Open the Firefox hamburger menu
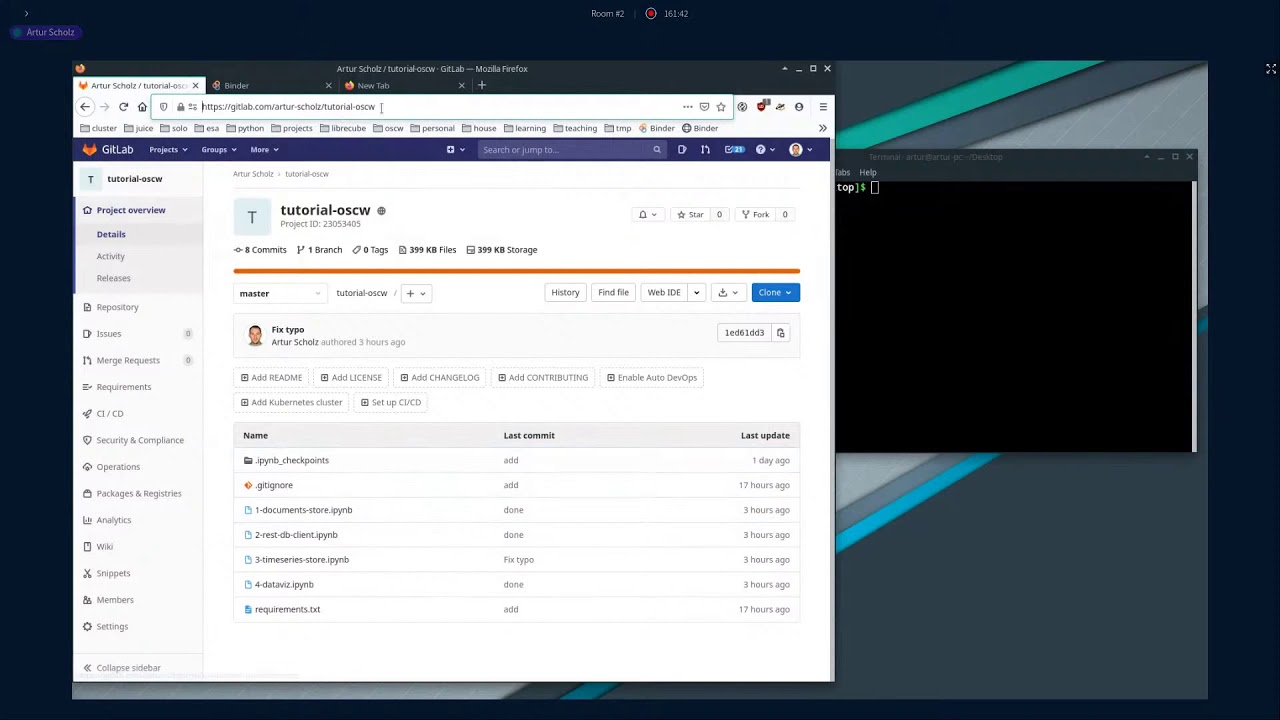This screenshot has height=720, width=1280. point(823,107)
